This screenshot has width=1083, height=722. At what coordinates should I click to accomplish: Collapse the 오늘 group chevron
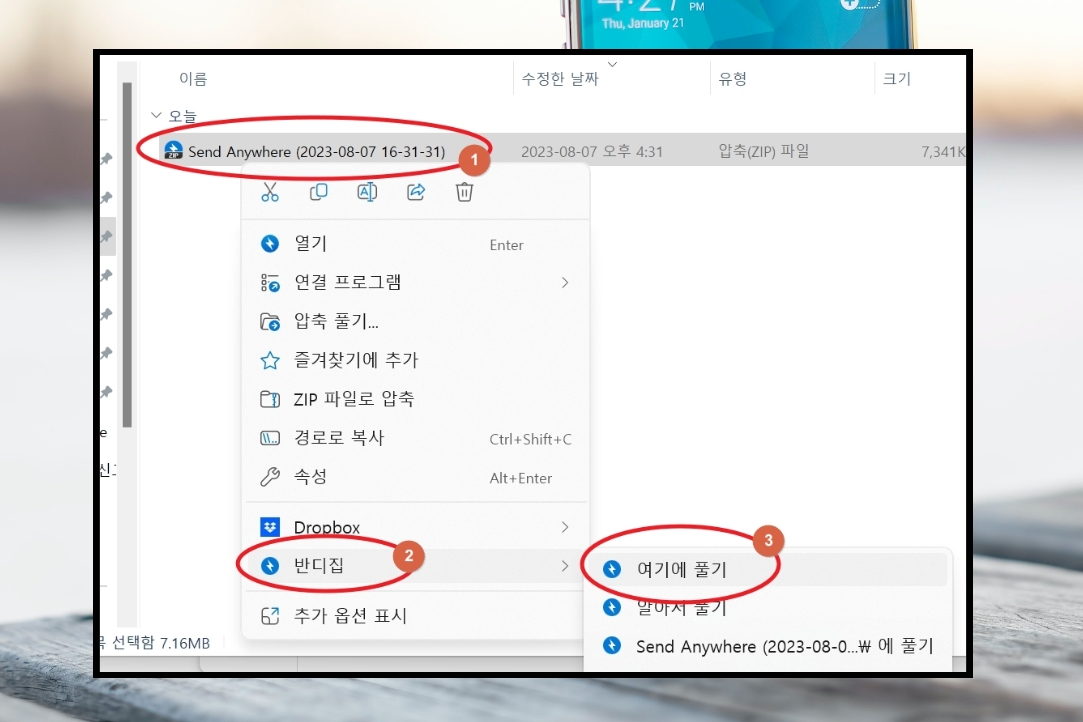point(156,115)
